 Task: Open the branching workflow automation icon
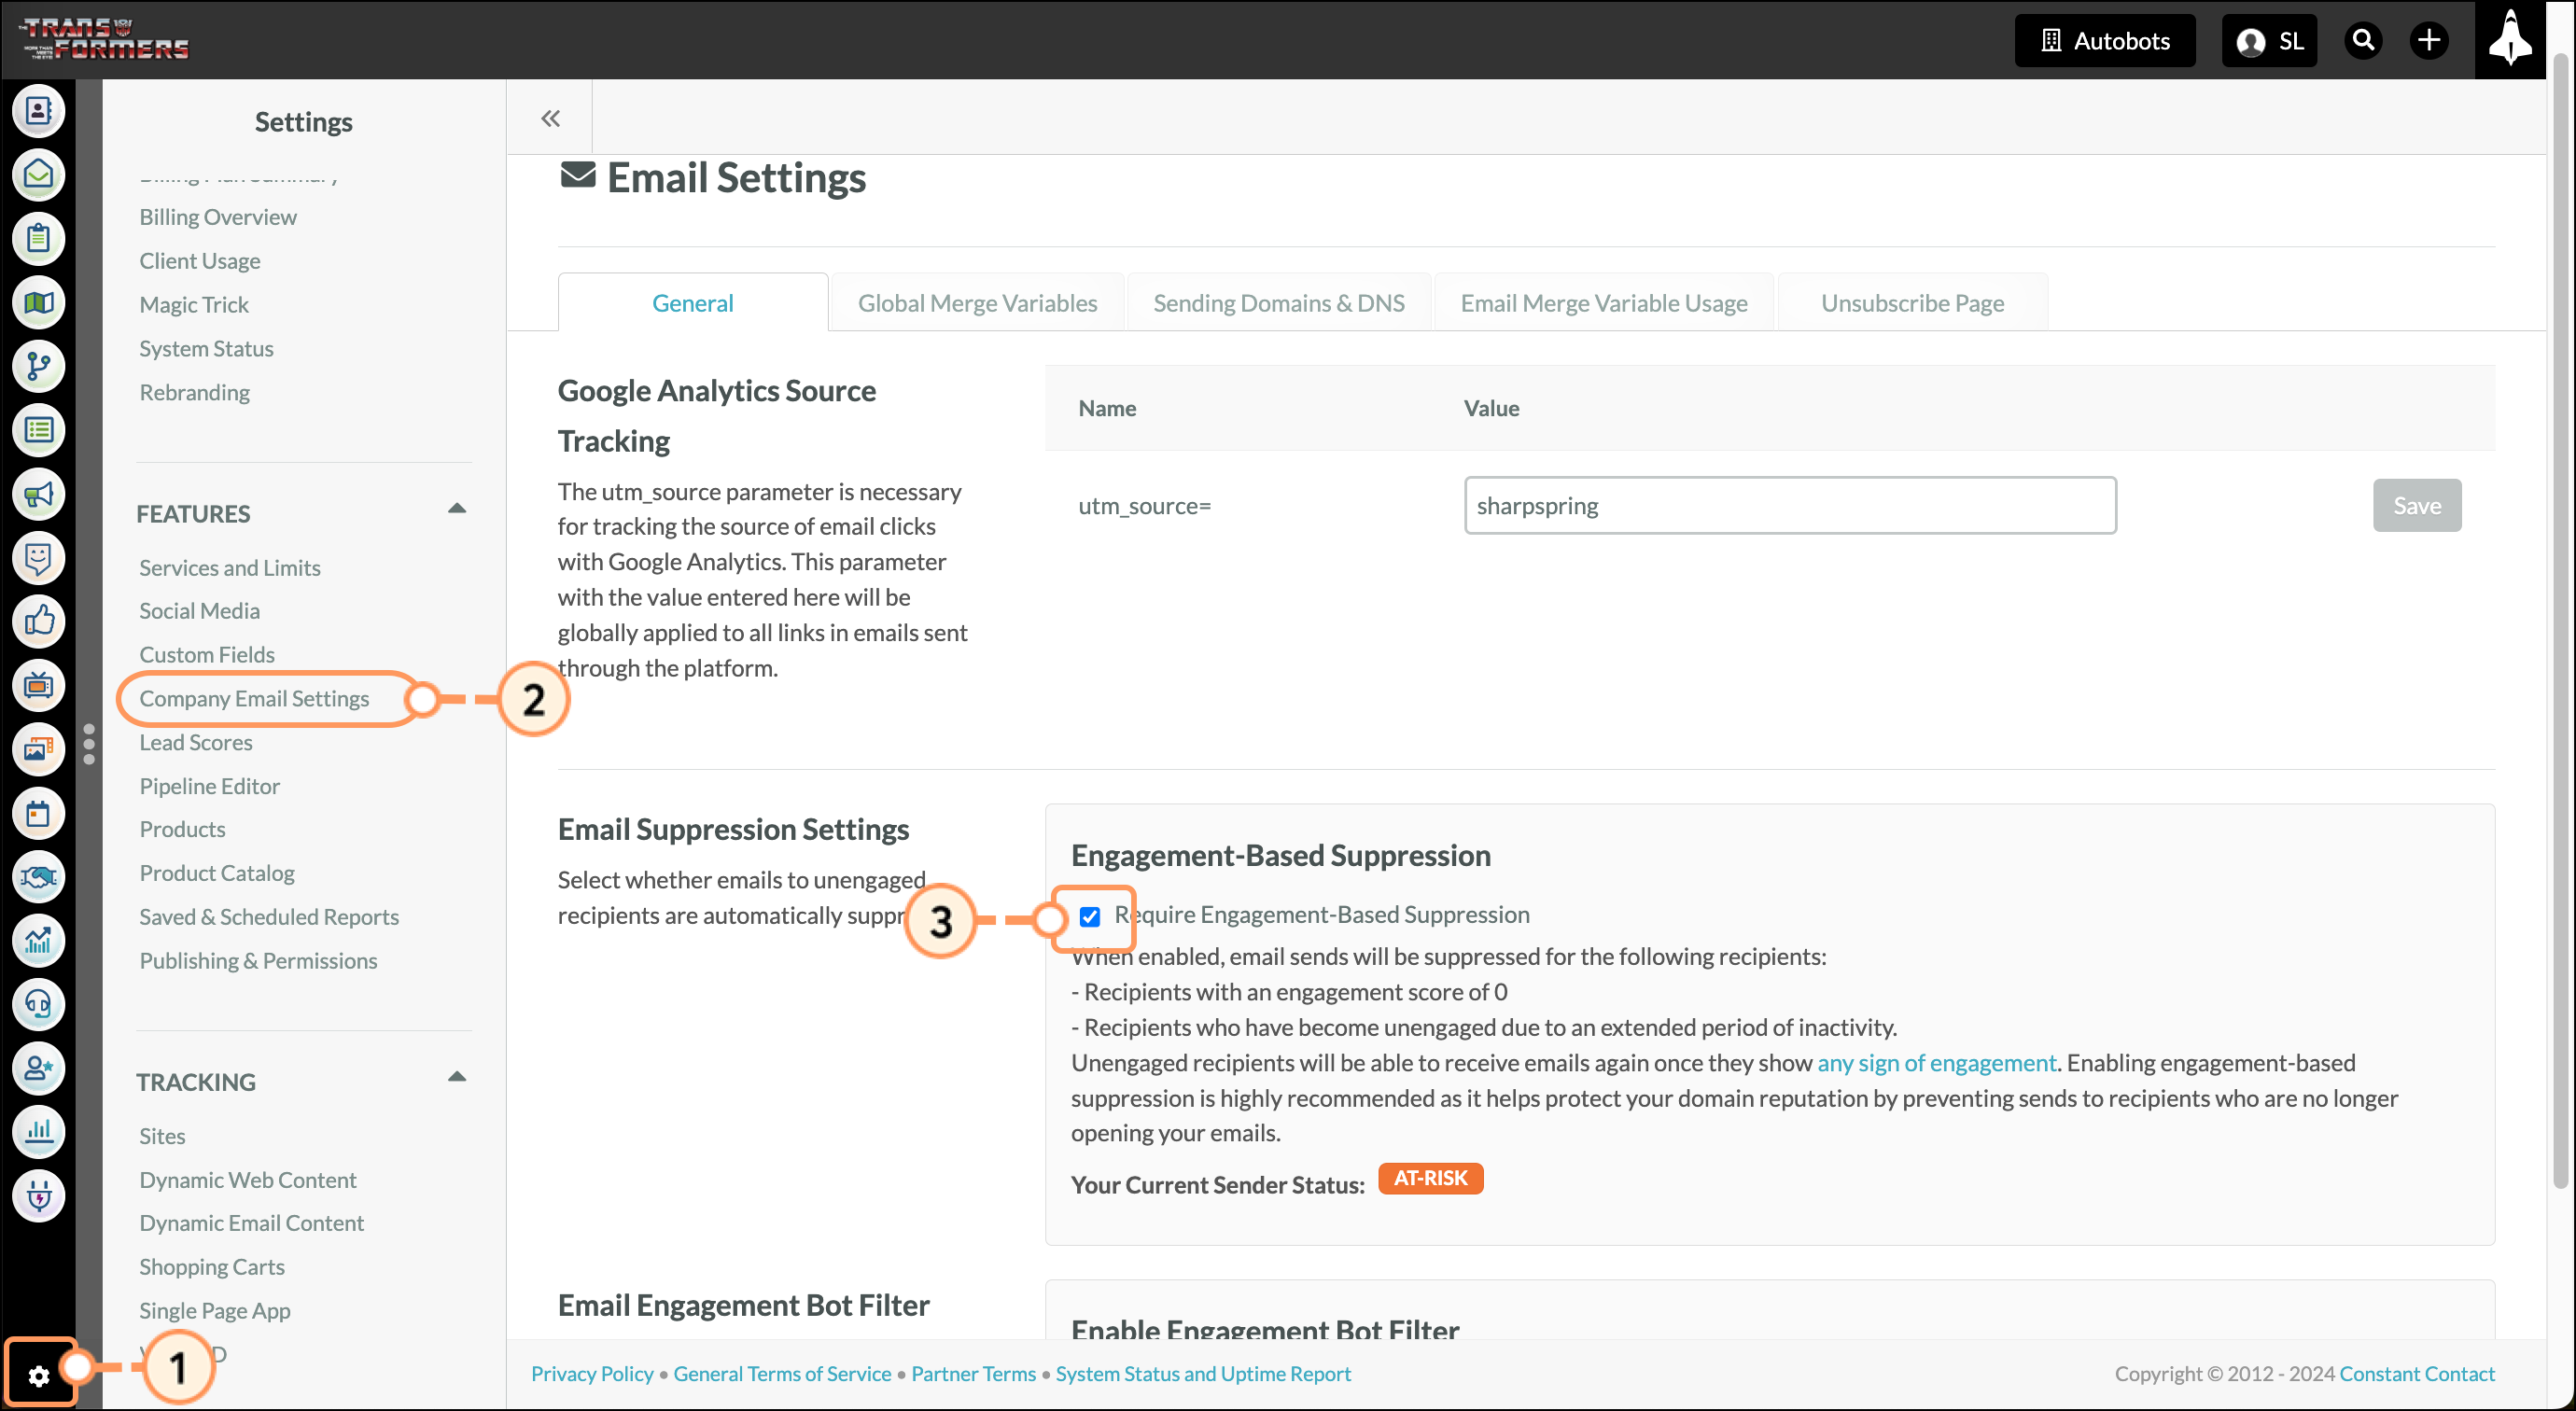(38, 366)
